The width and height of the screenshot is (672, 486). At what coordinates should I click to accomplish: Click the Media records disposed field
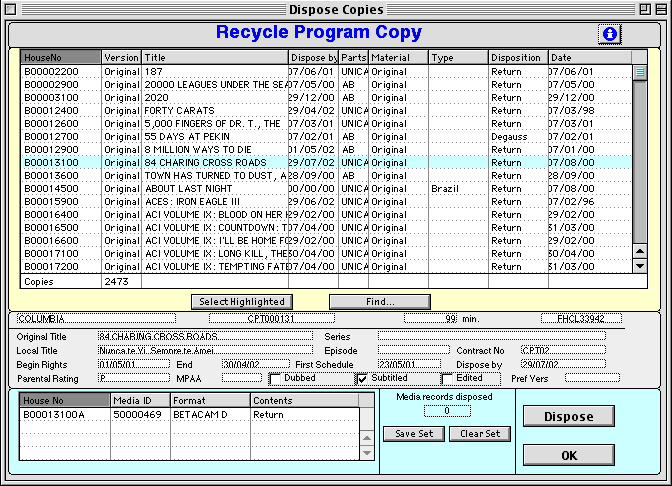pos(447,411)
